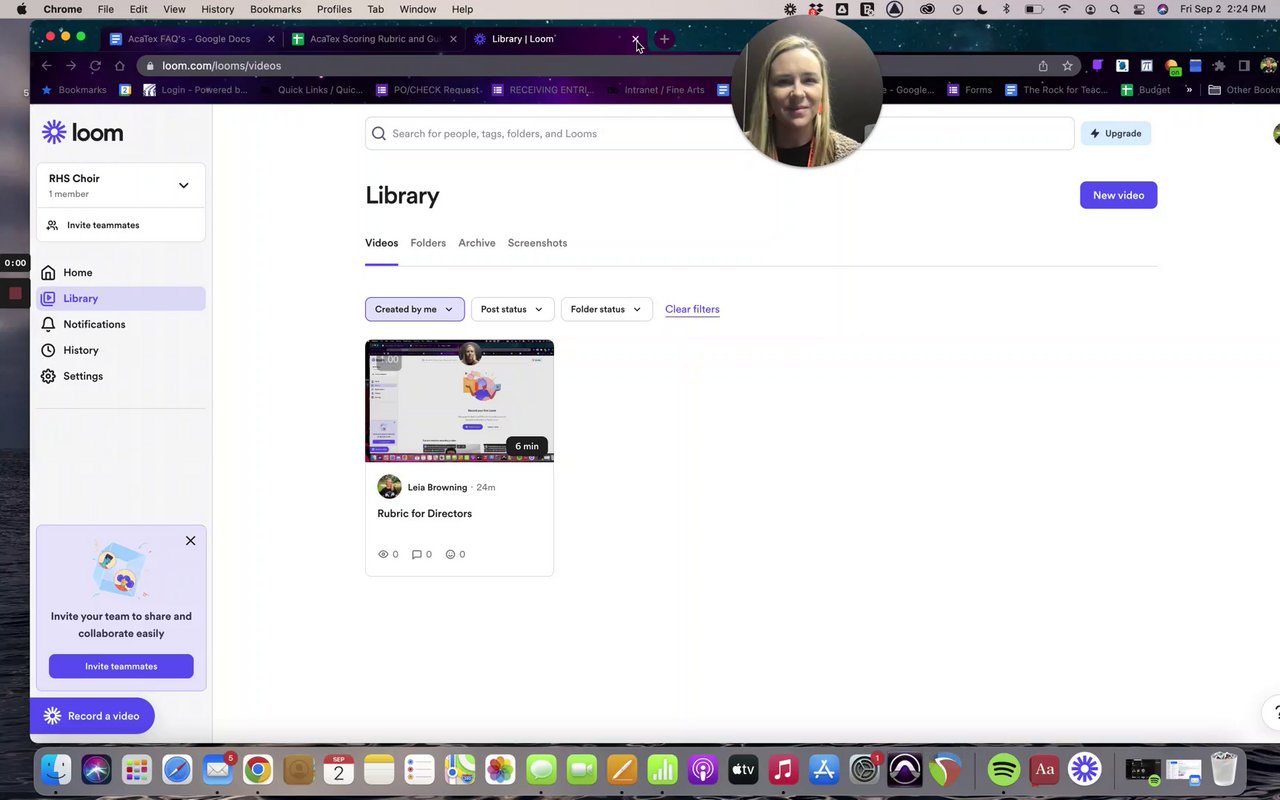
Task: Click the purple Invite teammates button
Action: pos(121,666)
